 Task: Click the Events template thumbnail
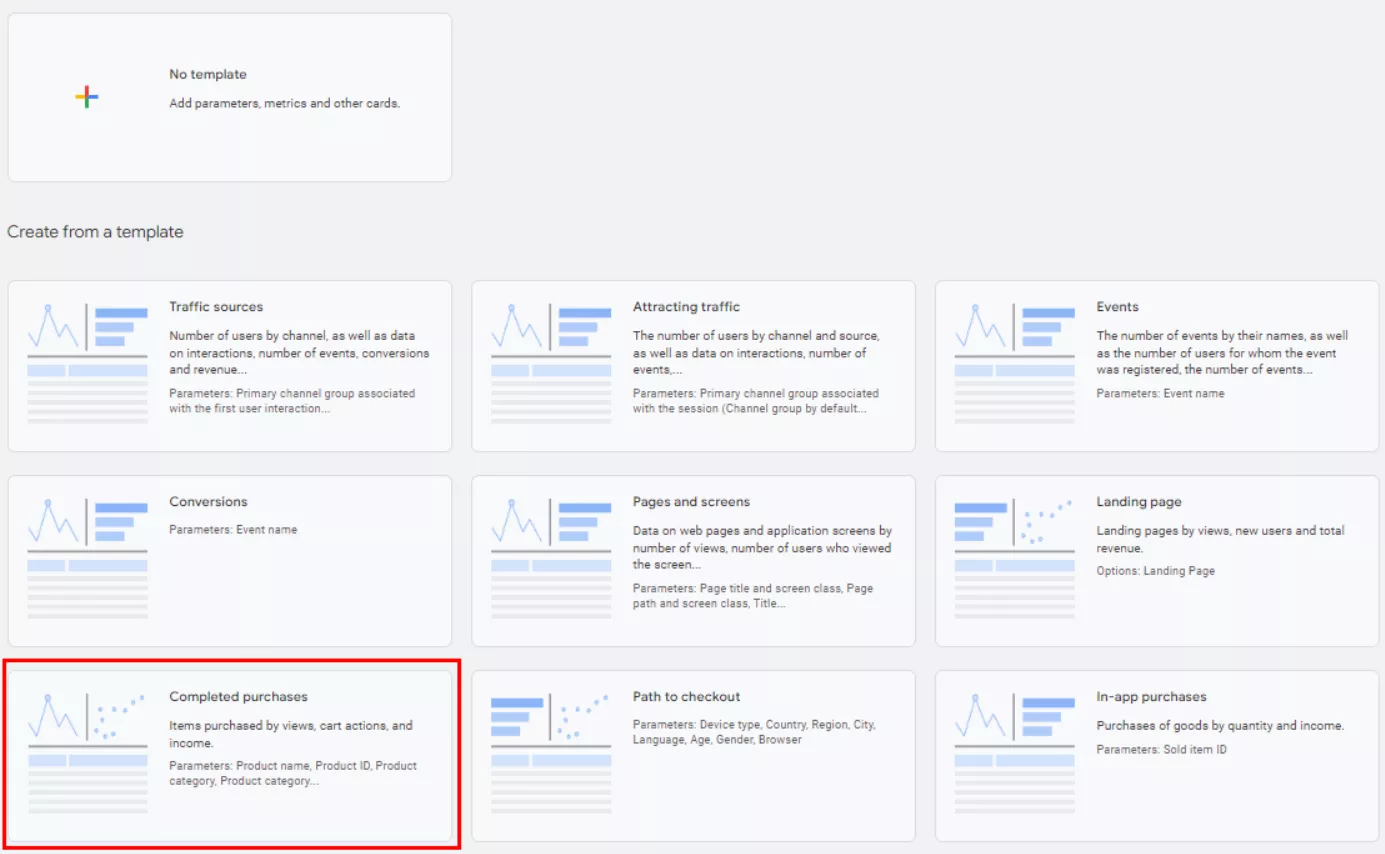(1015, 364)
